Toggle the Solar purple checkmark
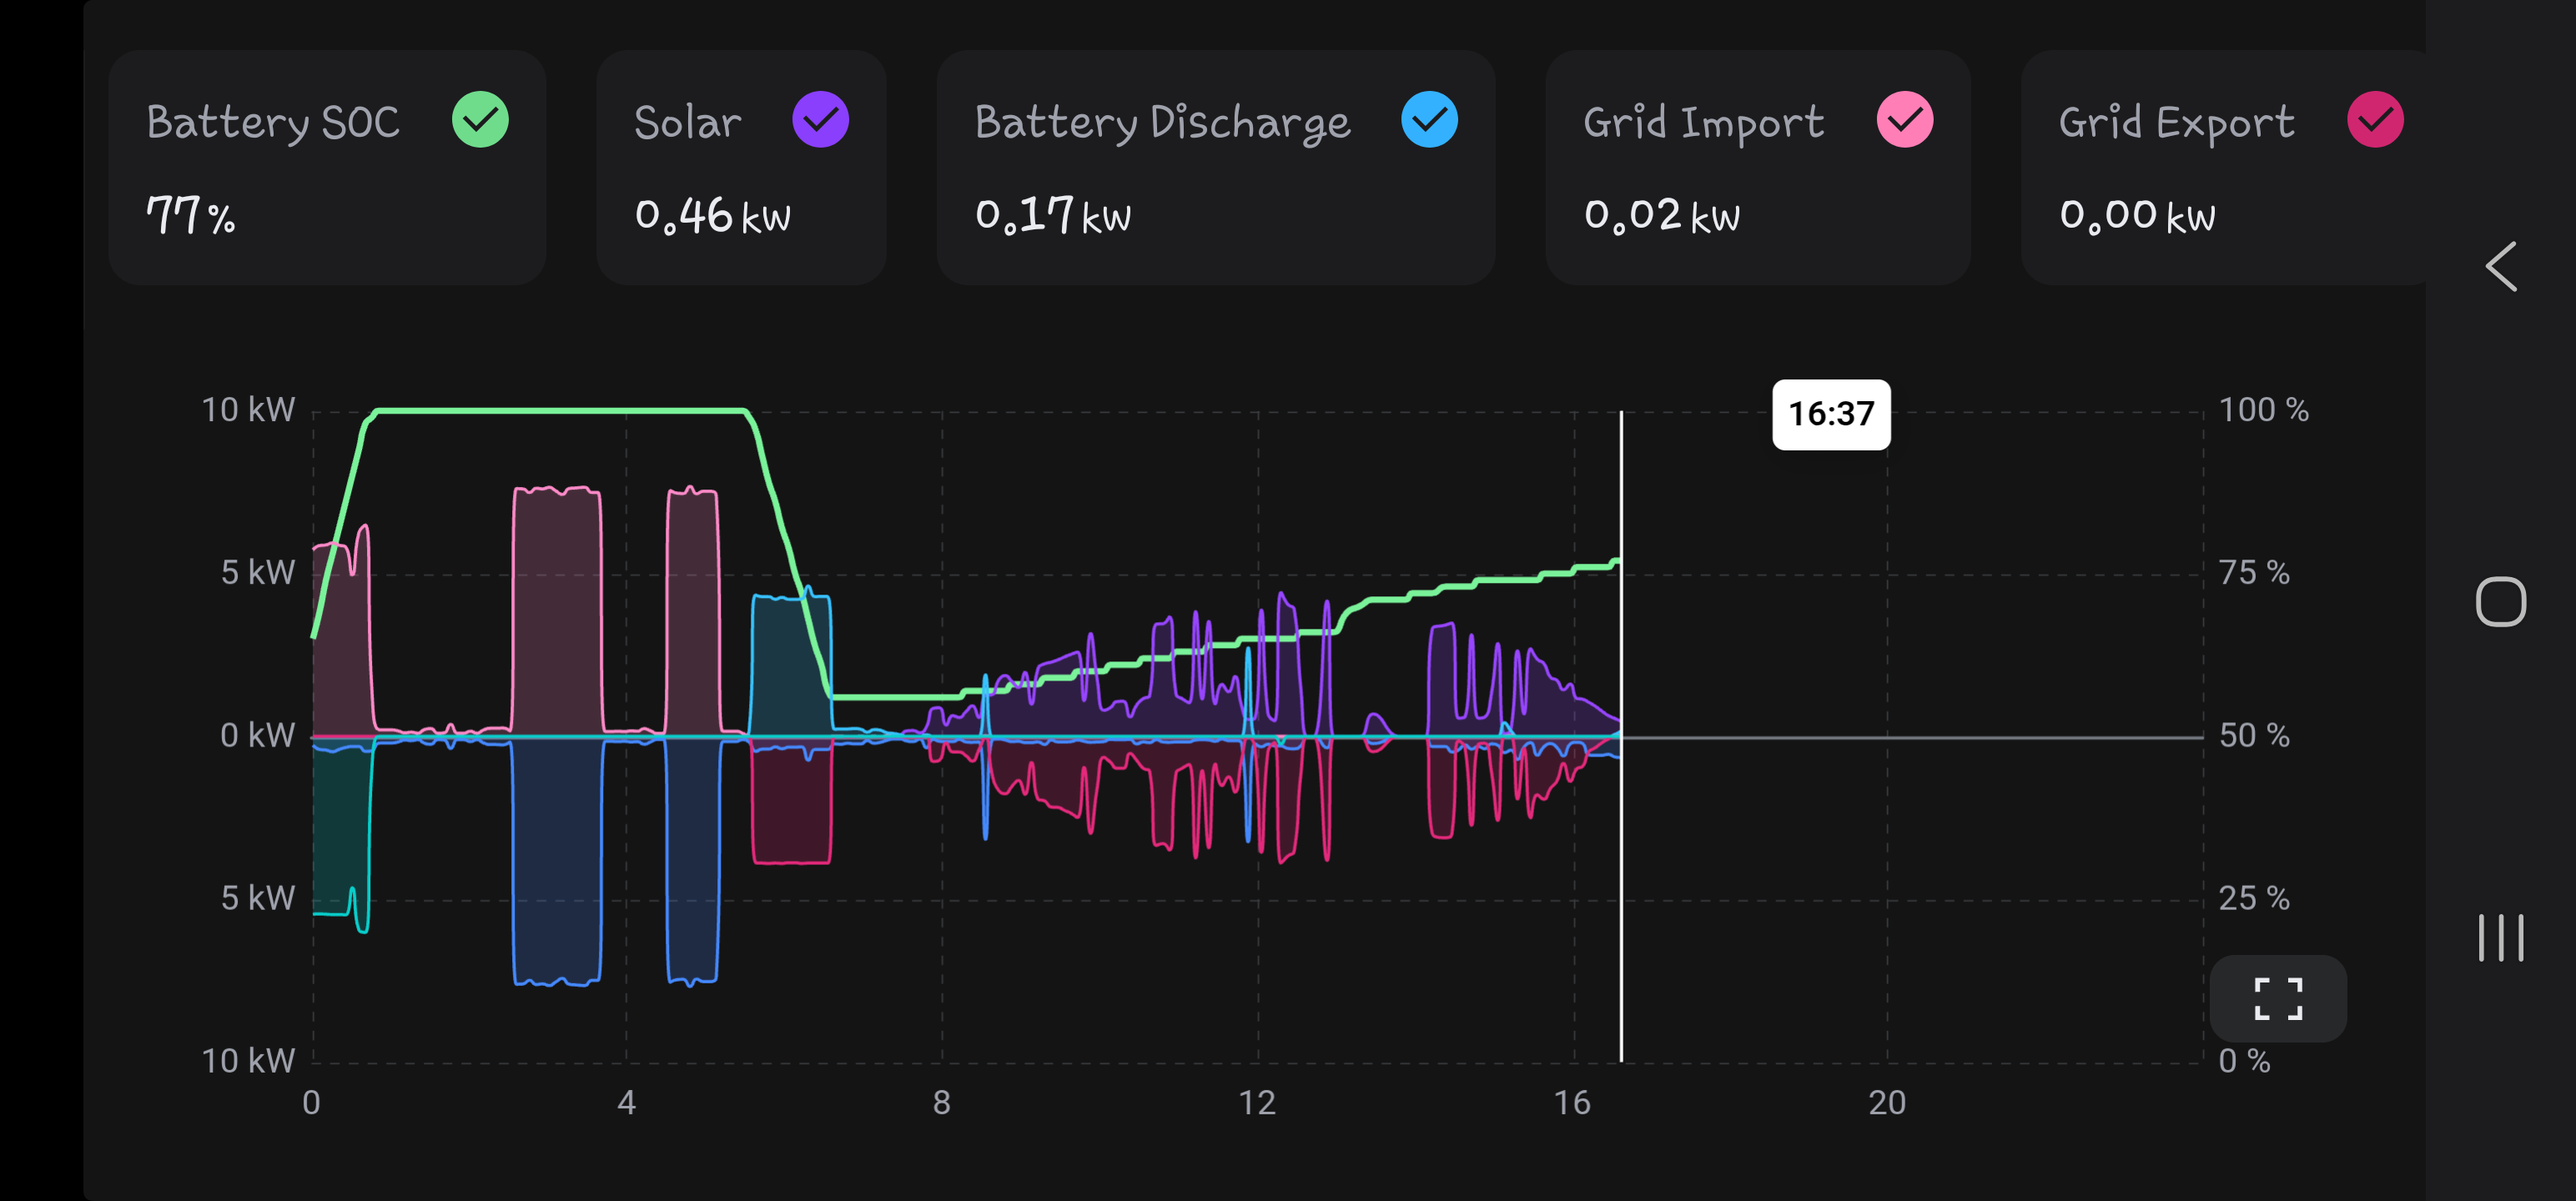Image resolution: width=2576 pixels, height=1201 pixels. (820, 120)
